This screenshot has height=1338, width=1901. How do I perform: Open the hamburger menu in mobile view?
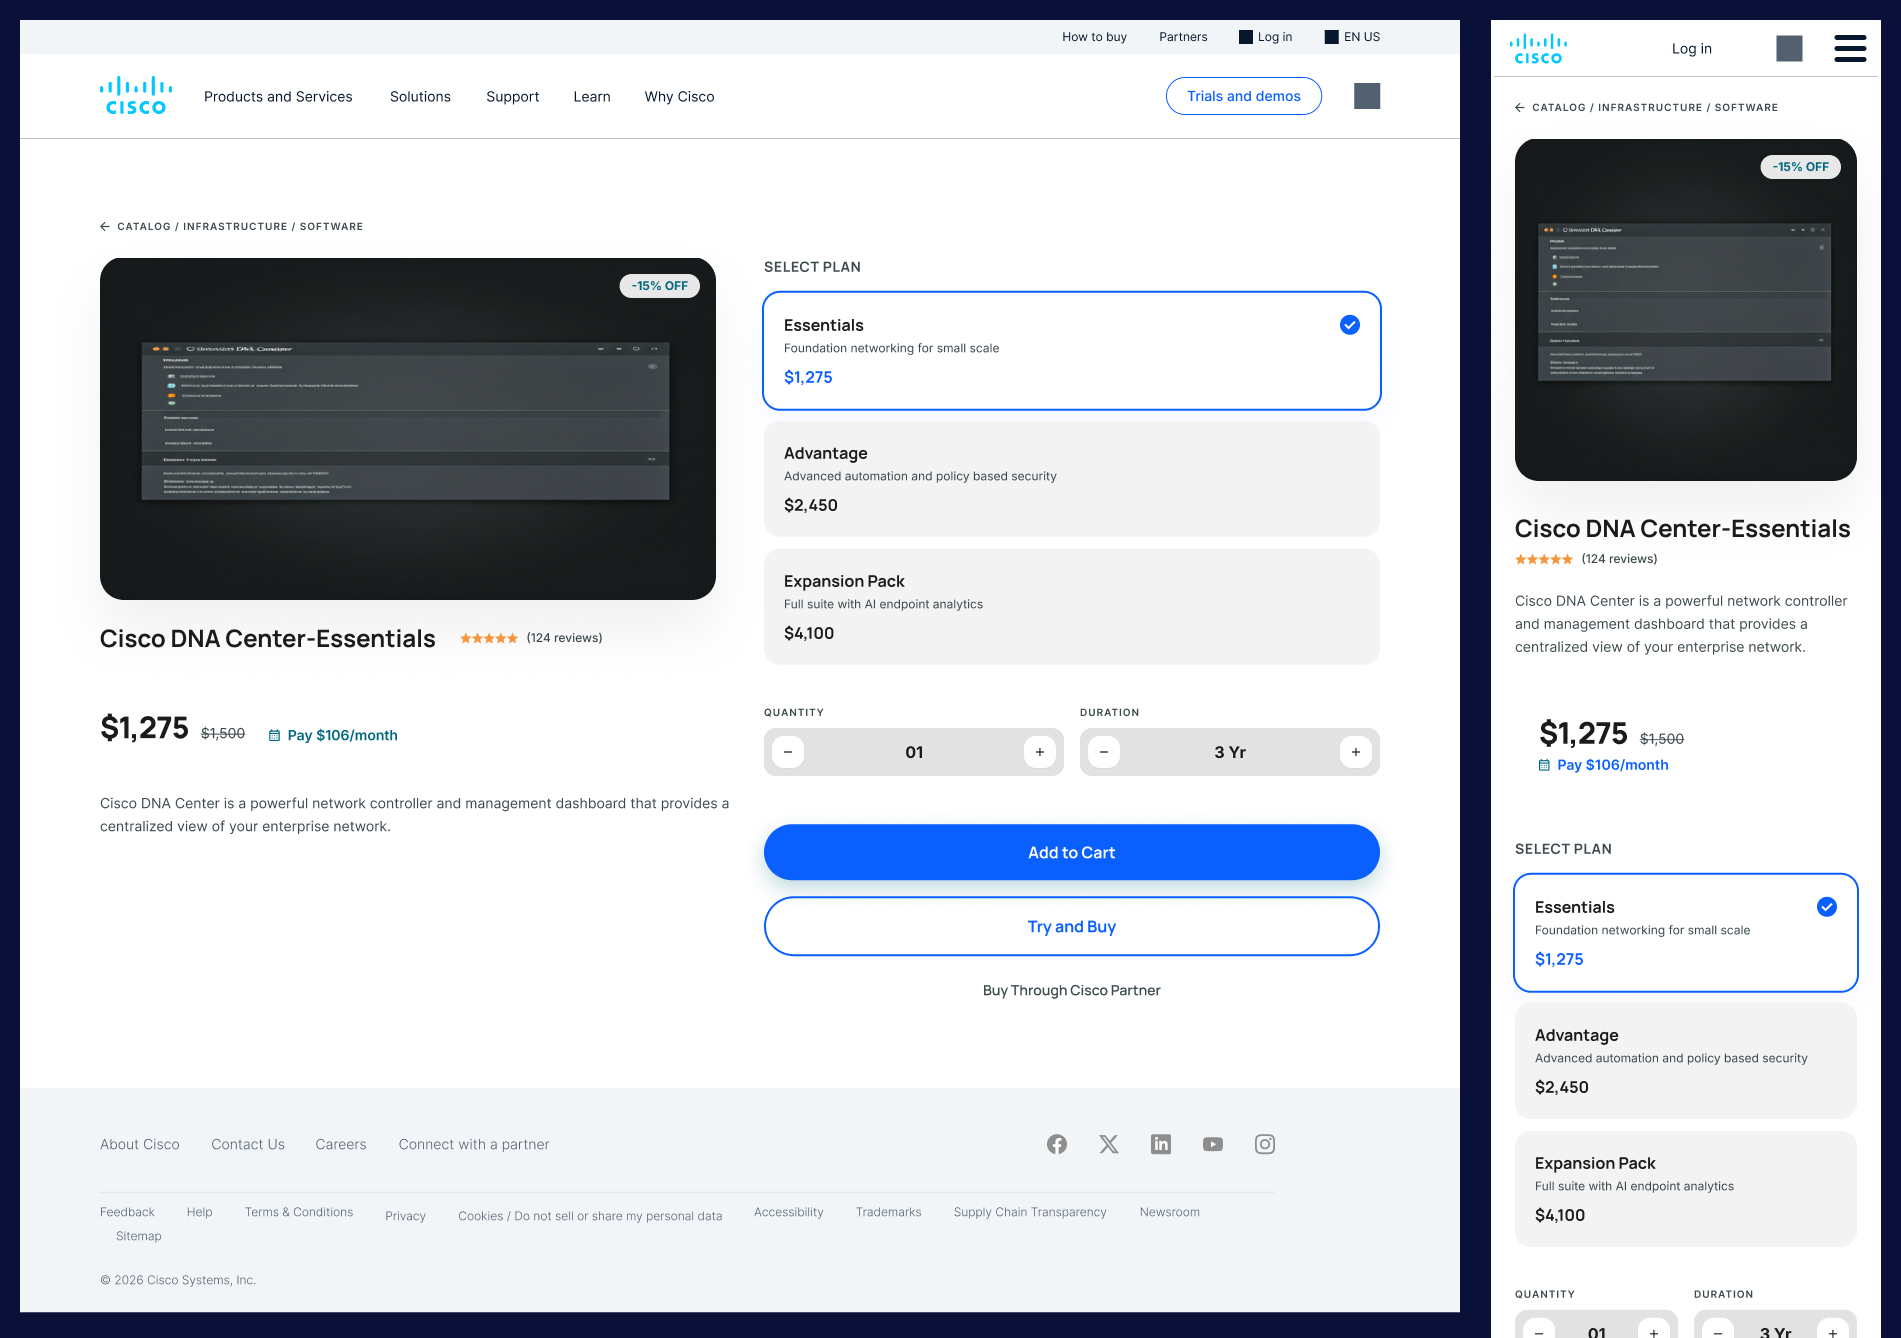pyautogui.click(x=1850, y=48)
